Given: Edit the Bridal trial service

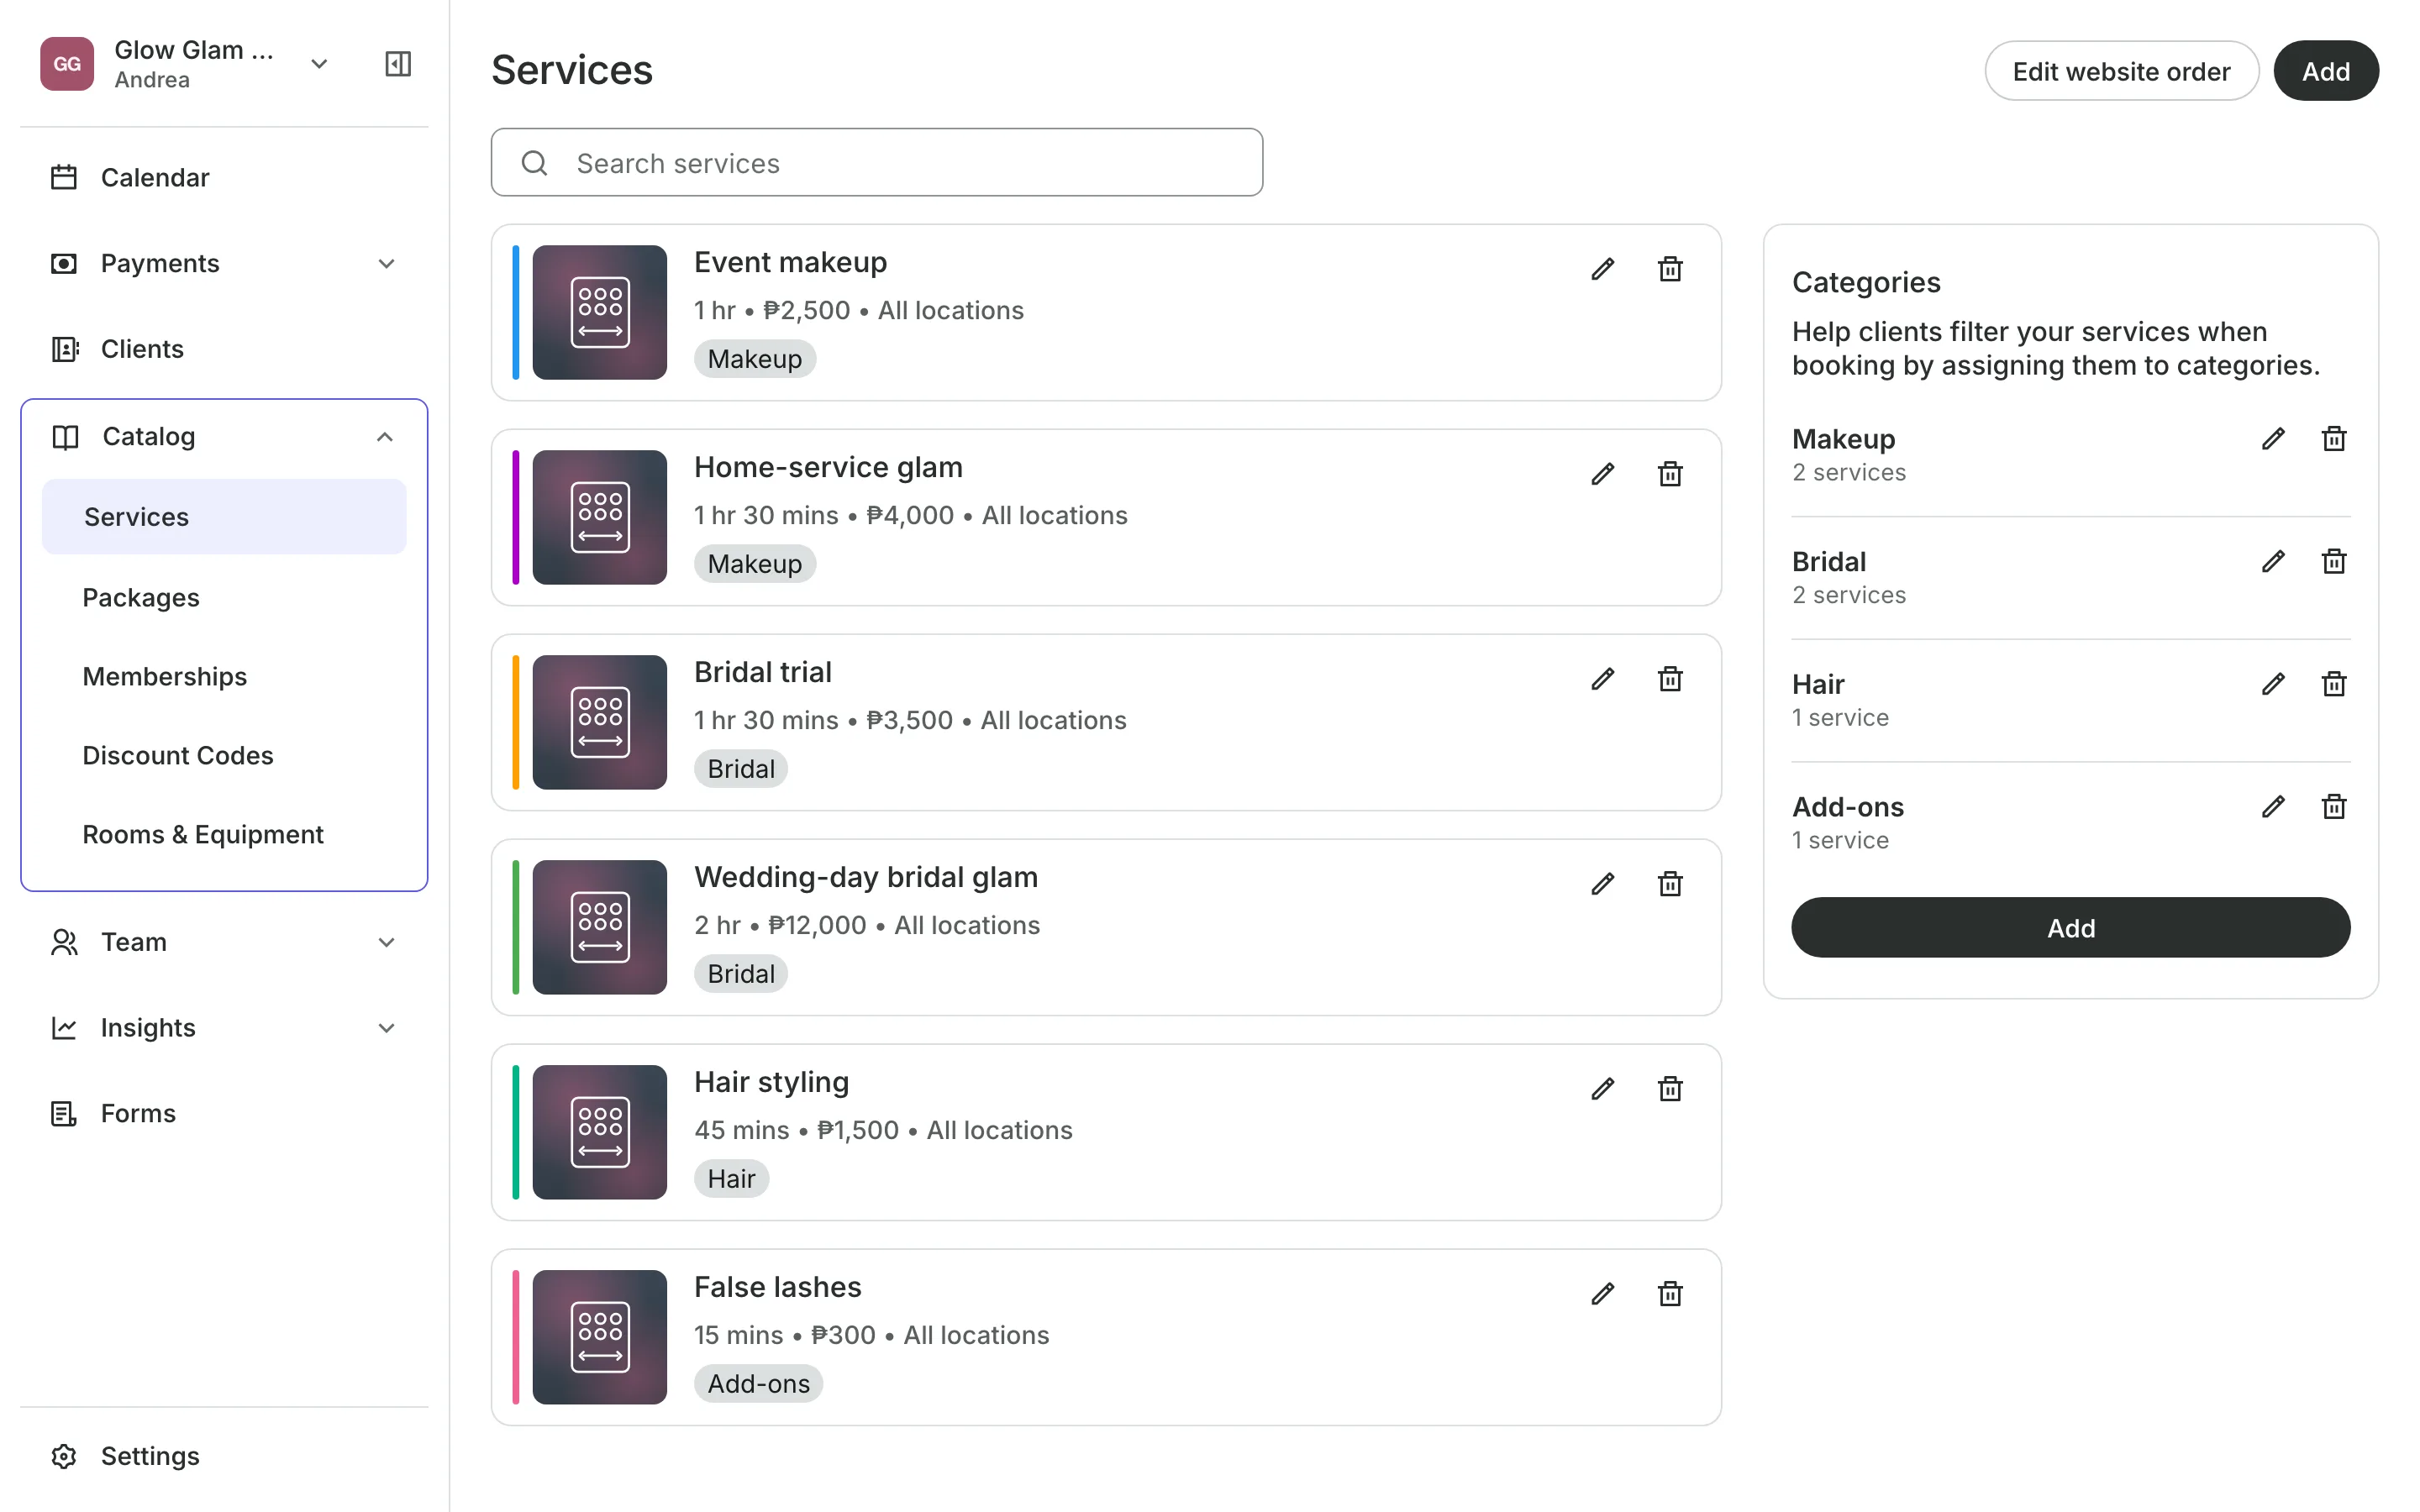Looking at the screenshot, I should pos(1602,679).
